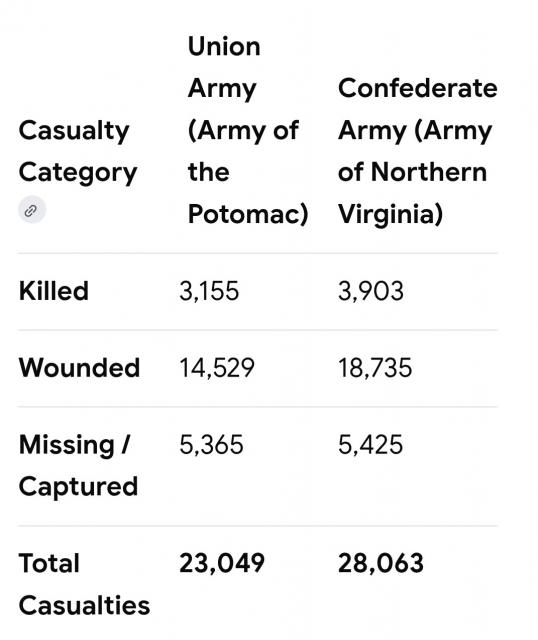538x640 pixels.
Task: Click Union killed value 3,155
Action: pos(209,291)
